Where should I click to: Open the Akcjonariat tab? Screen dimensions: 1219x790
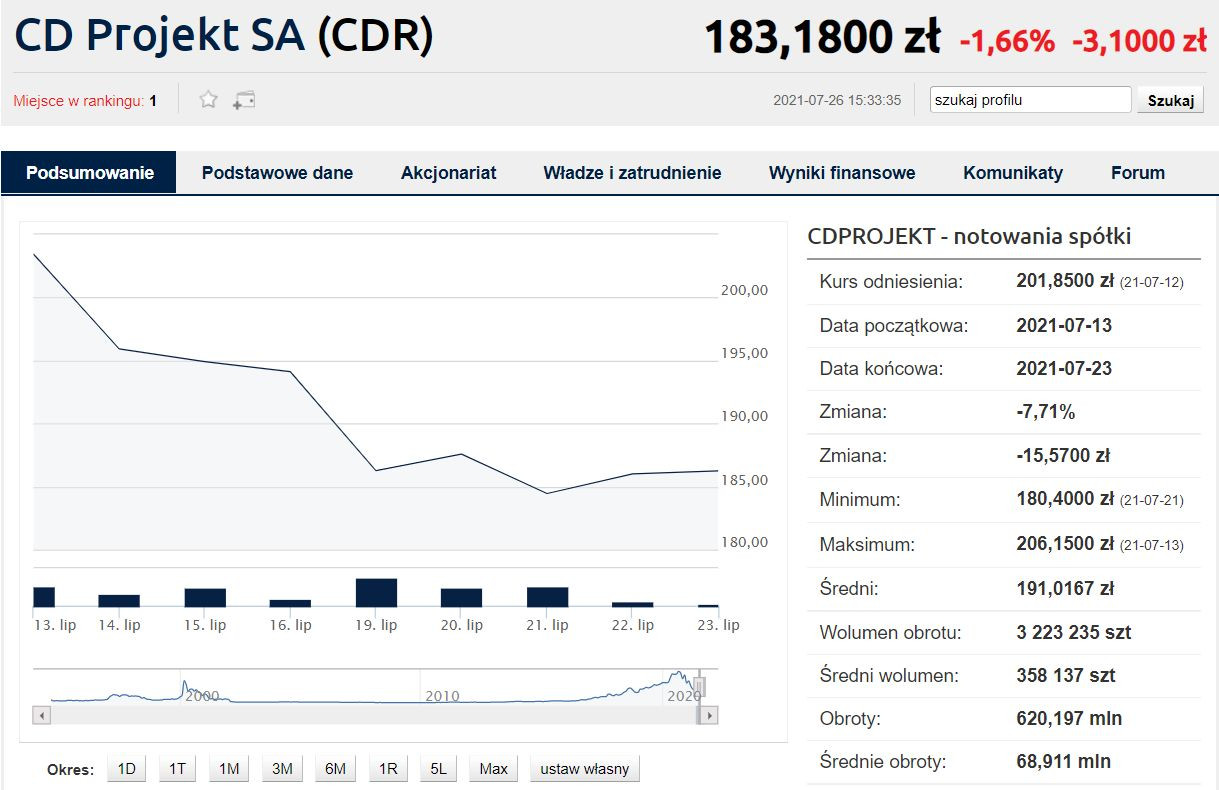(449, 172)
